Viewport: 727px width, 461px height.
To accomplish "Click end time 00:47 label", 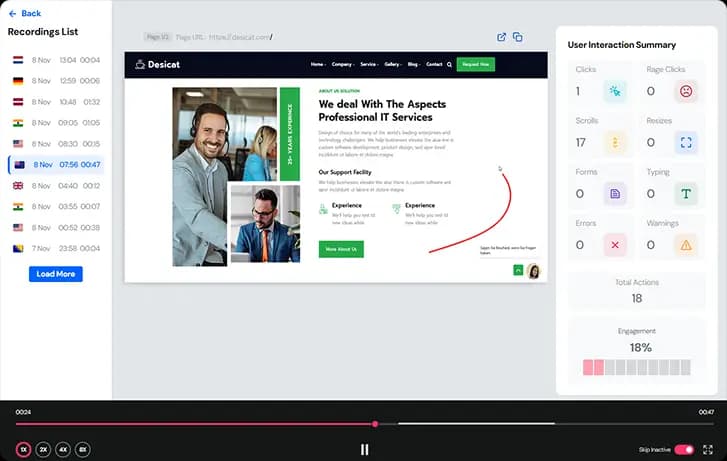I will [x=706, y=412].
